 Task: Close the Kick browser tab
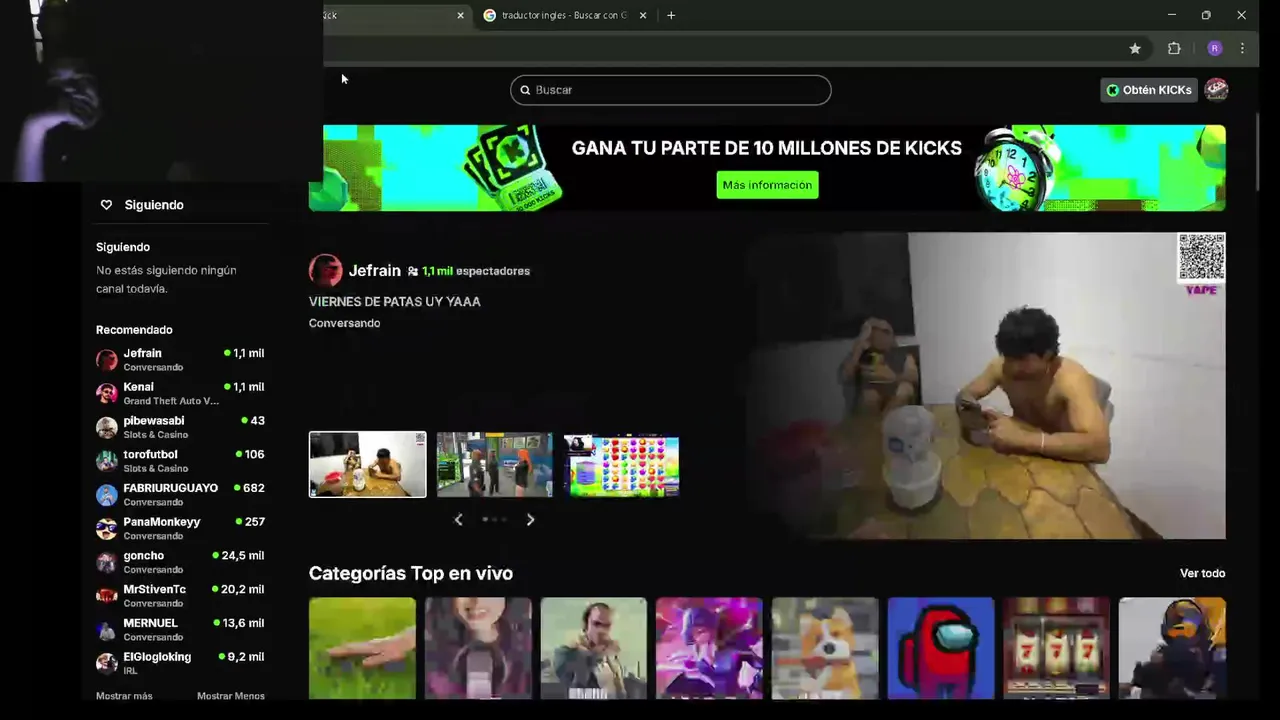pos(460,15)
